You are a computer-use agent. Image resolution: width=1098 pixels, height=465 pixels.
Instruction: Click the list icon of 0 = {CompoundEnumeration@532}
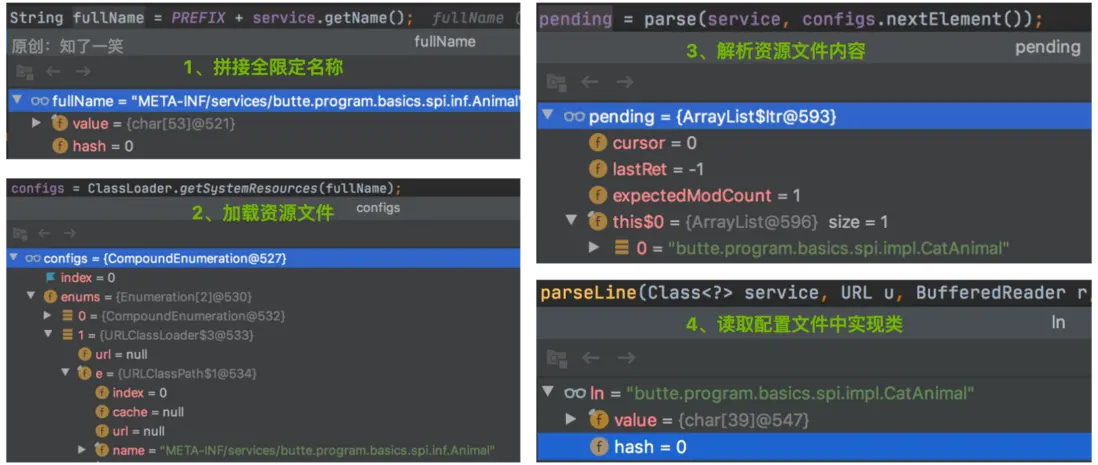67,317
